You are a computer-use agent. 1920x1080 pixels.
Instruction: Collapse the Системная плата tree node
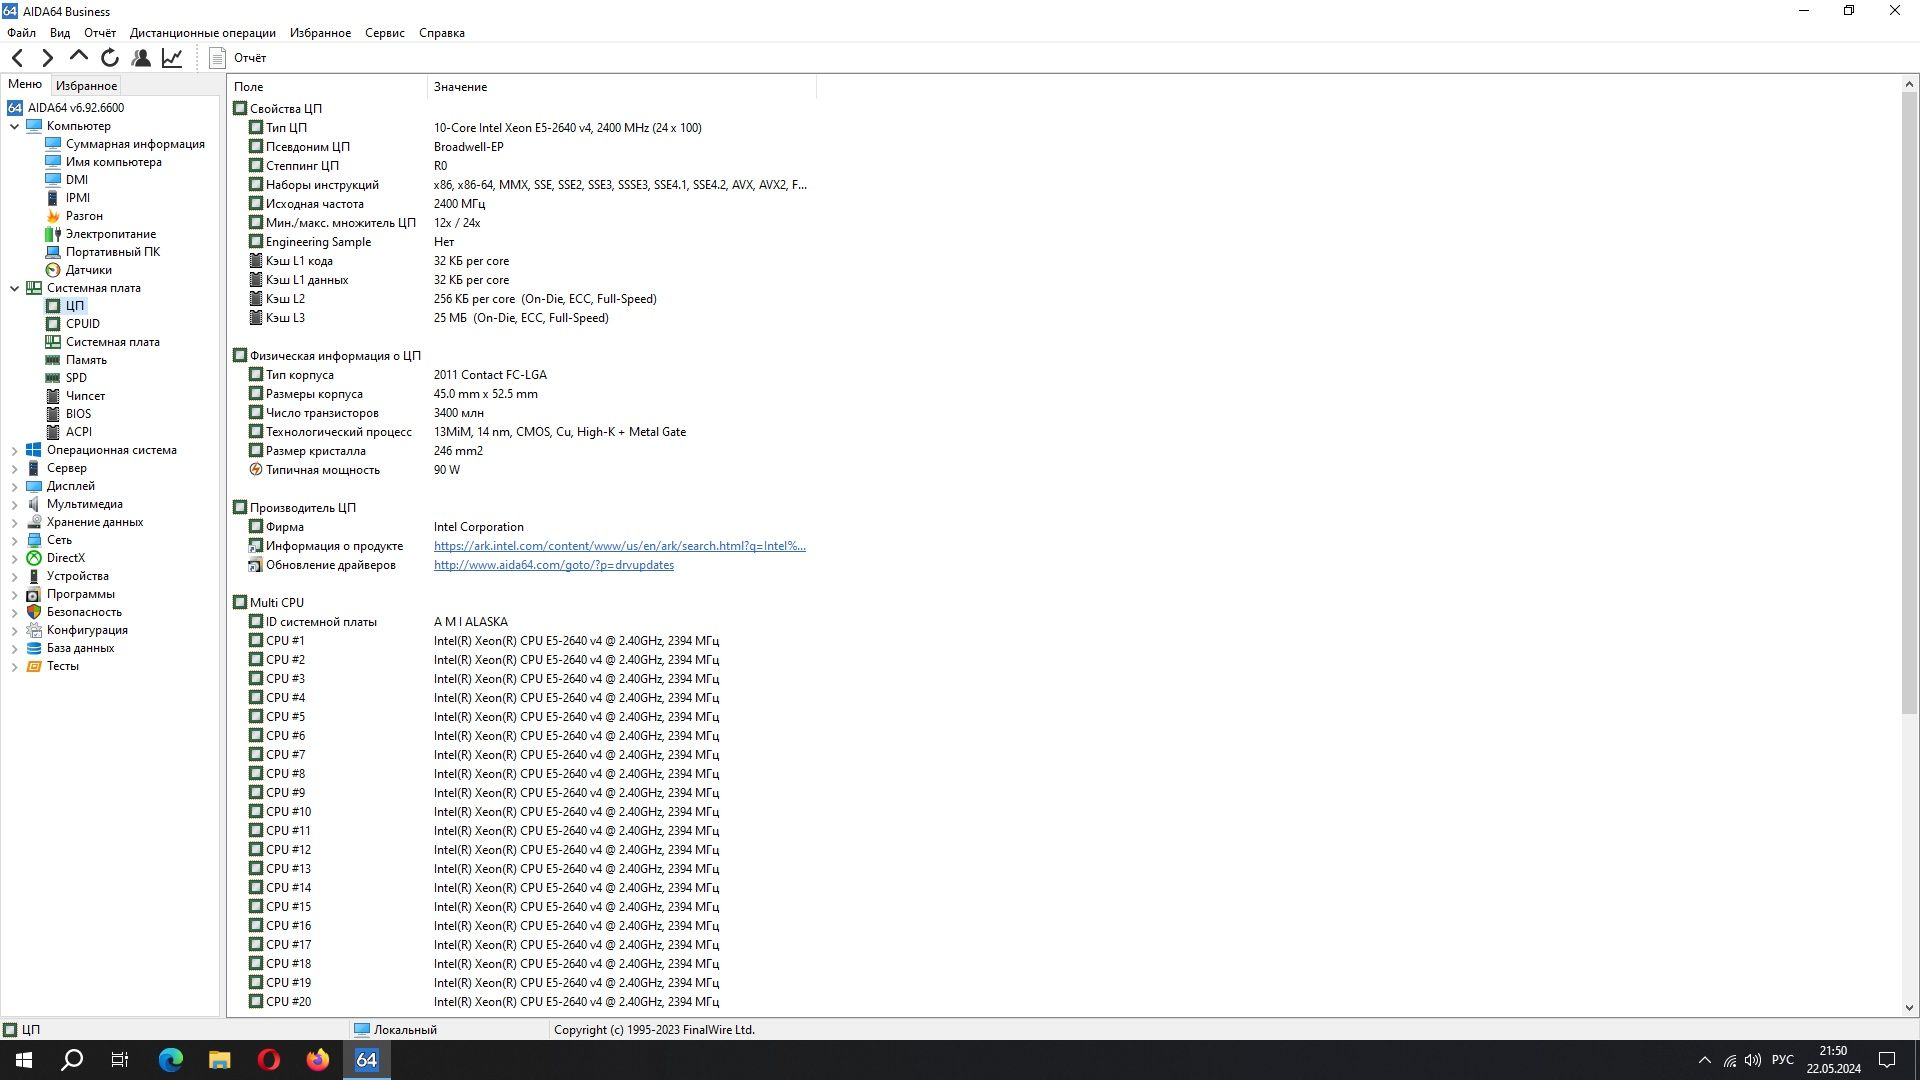14,288
